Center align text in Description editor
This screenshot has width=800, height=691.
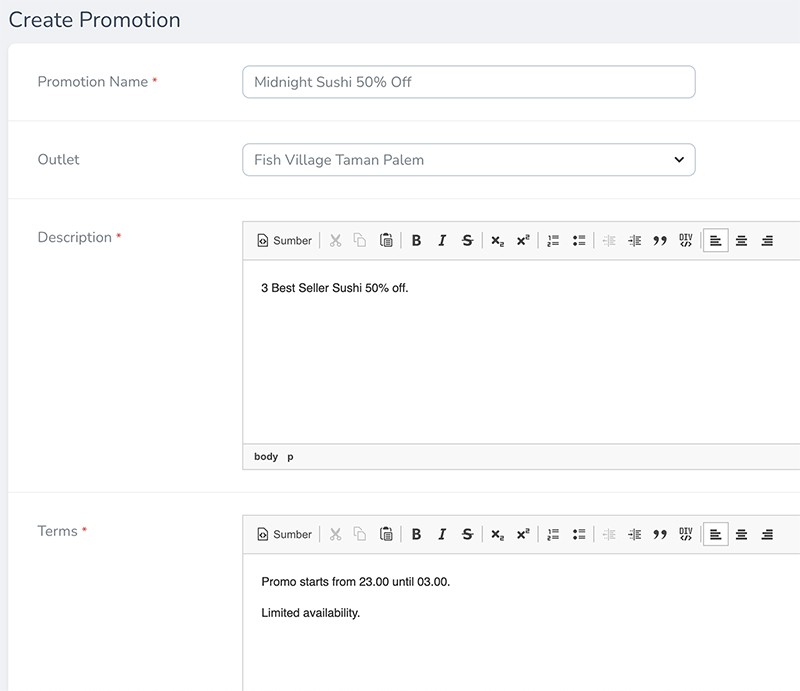click(x=742, y=241)
